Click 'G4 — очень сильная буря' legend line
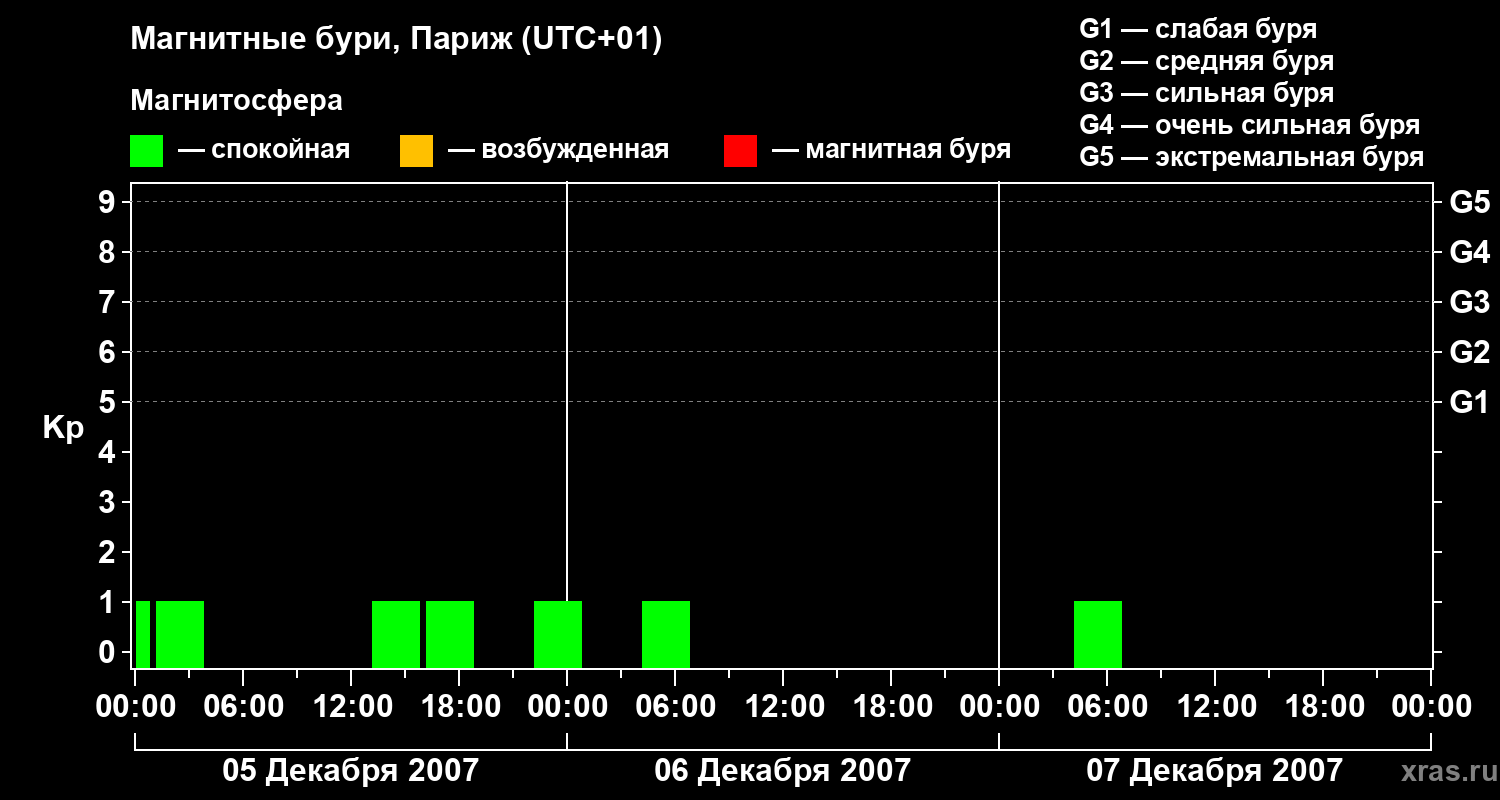The image size is (1500, 800). click(1250, 125)
